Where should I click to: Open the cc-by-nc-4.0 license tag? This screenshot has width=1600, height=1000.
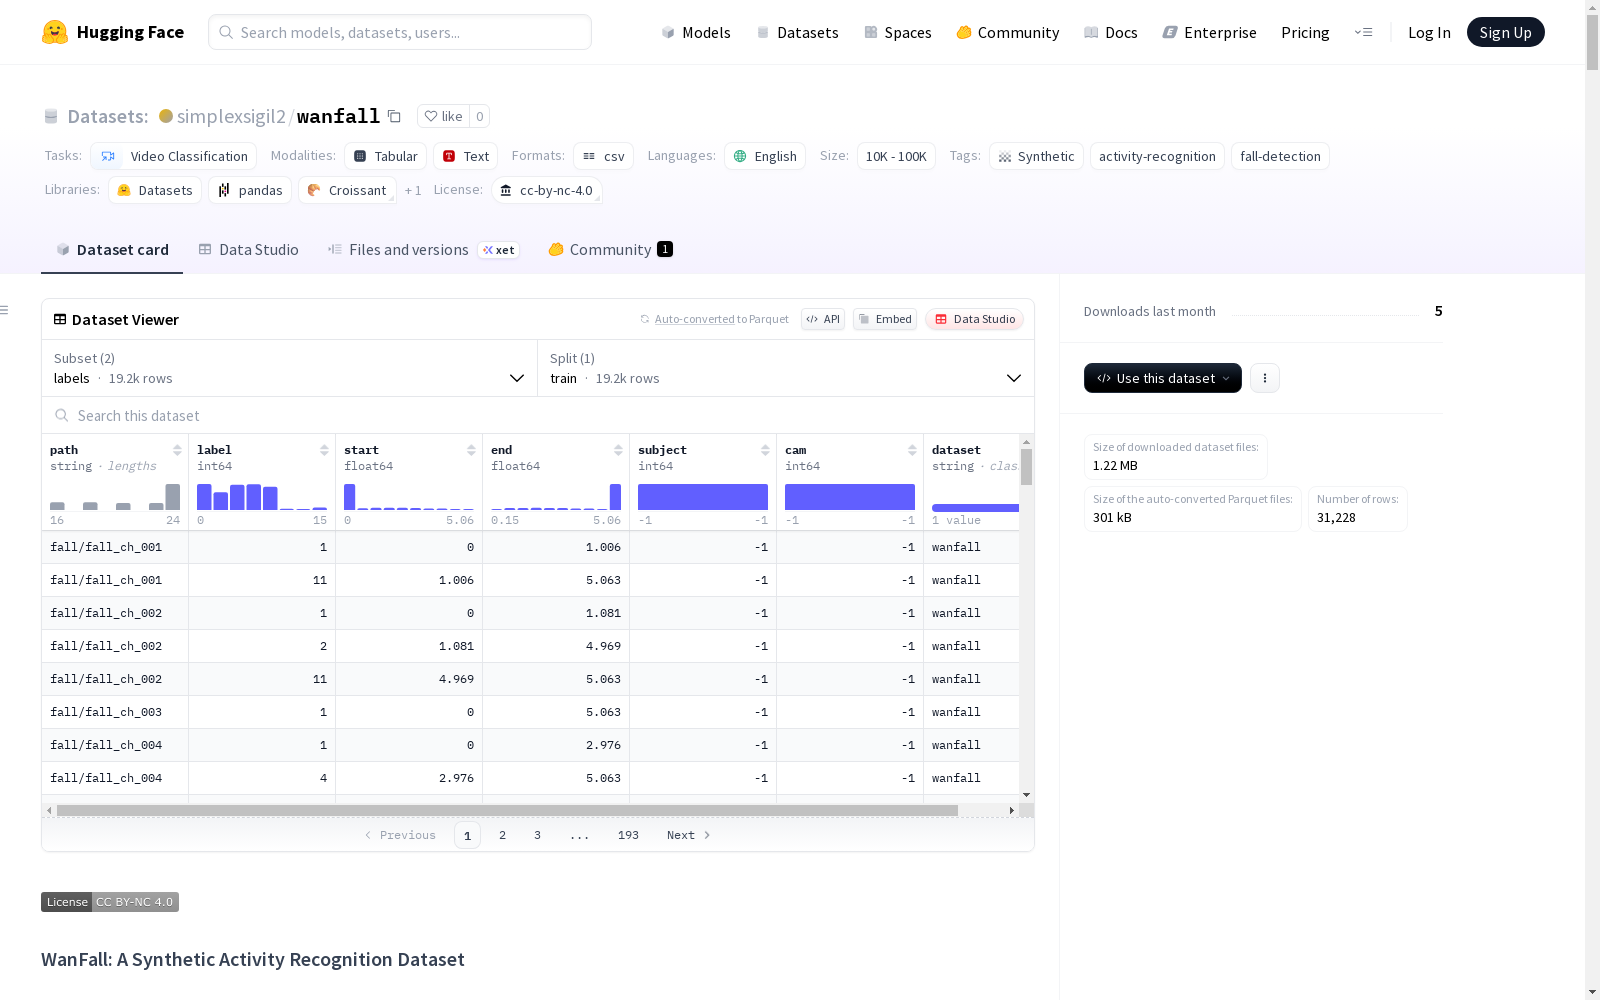pos(547,190)
